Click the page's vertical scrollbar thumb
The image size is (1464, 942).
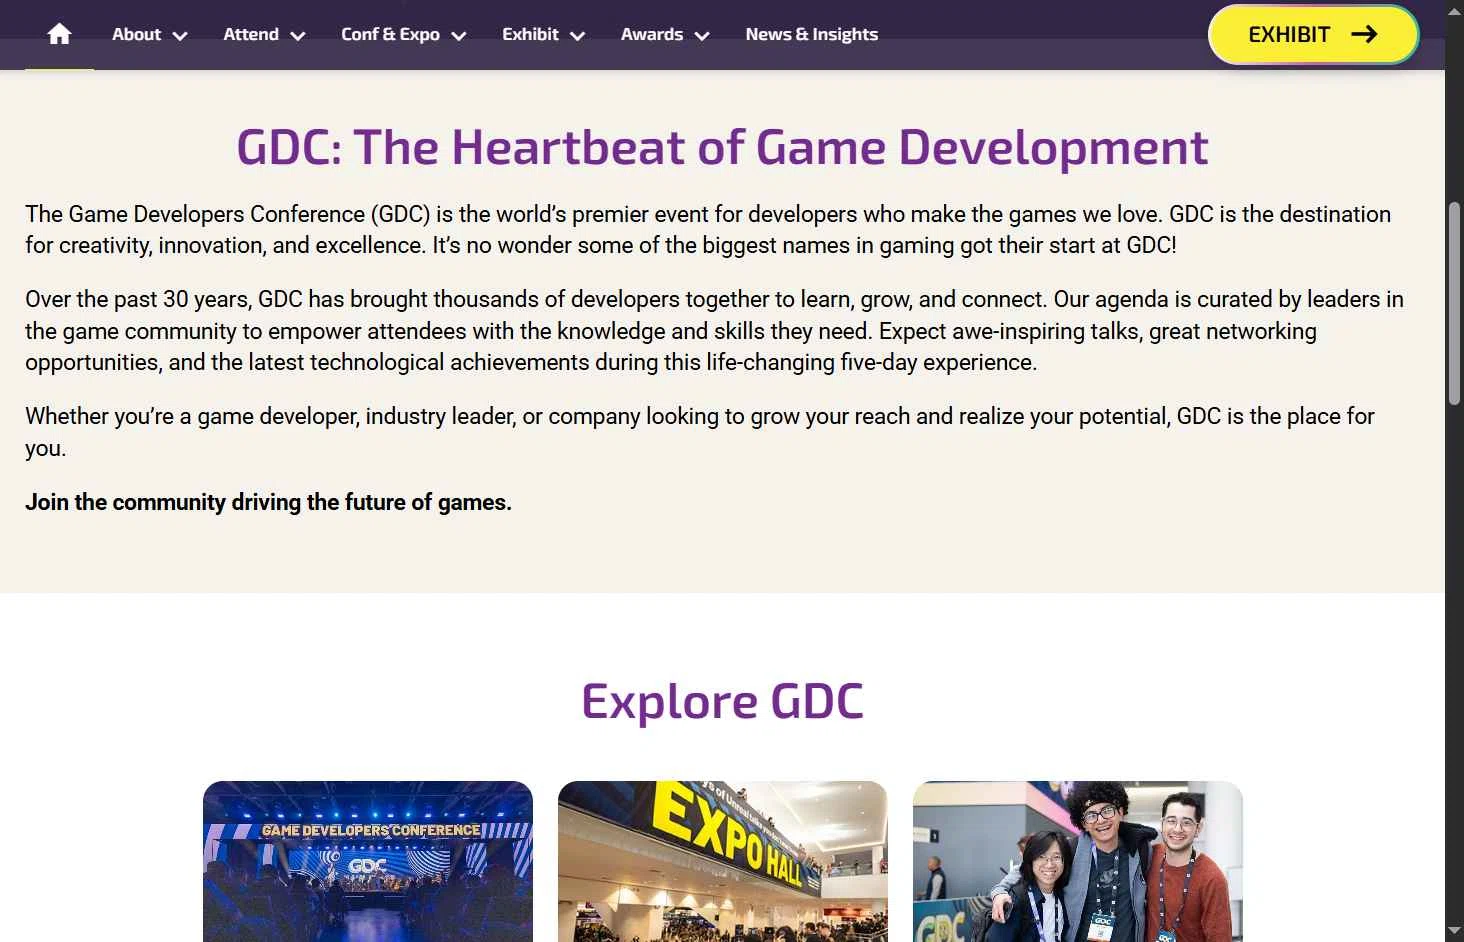(1454, 303)
